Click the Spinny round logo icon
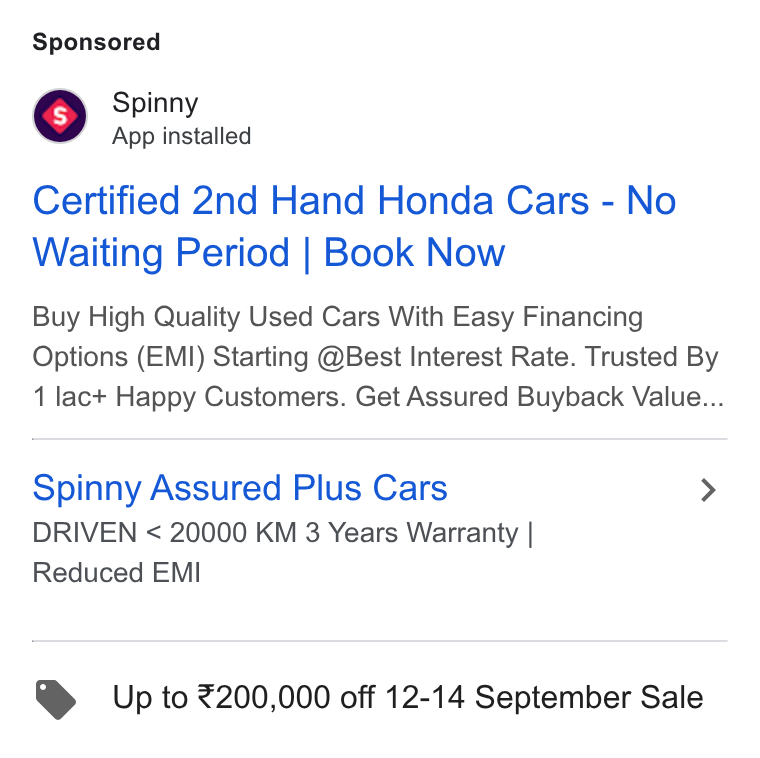This screenshot has width=760, height=758. point(60,116)
